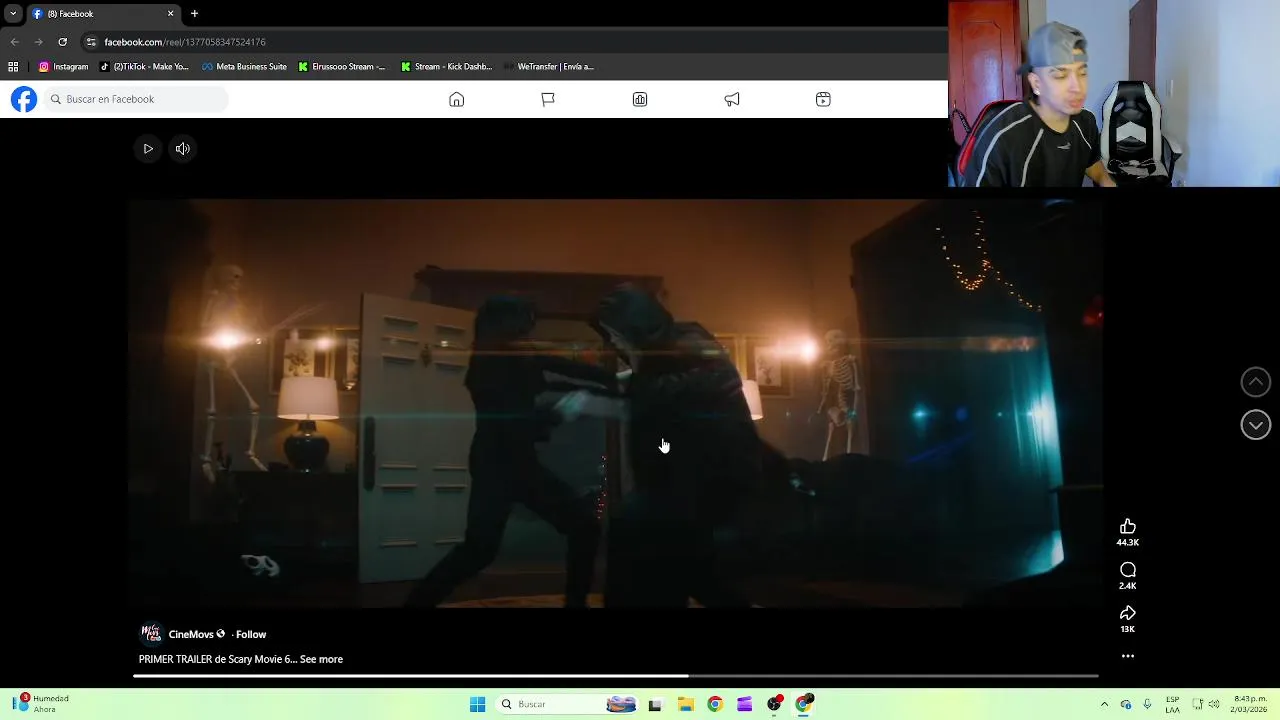This screenshot has height=720, width=1280.
Task: Click the 2.4K comments count
Action: [x=1128, y=586]
